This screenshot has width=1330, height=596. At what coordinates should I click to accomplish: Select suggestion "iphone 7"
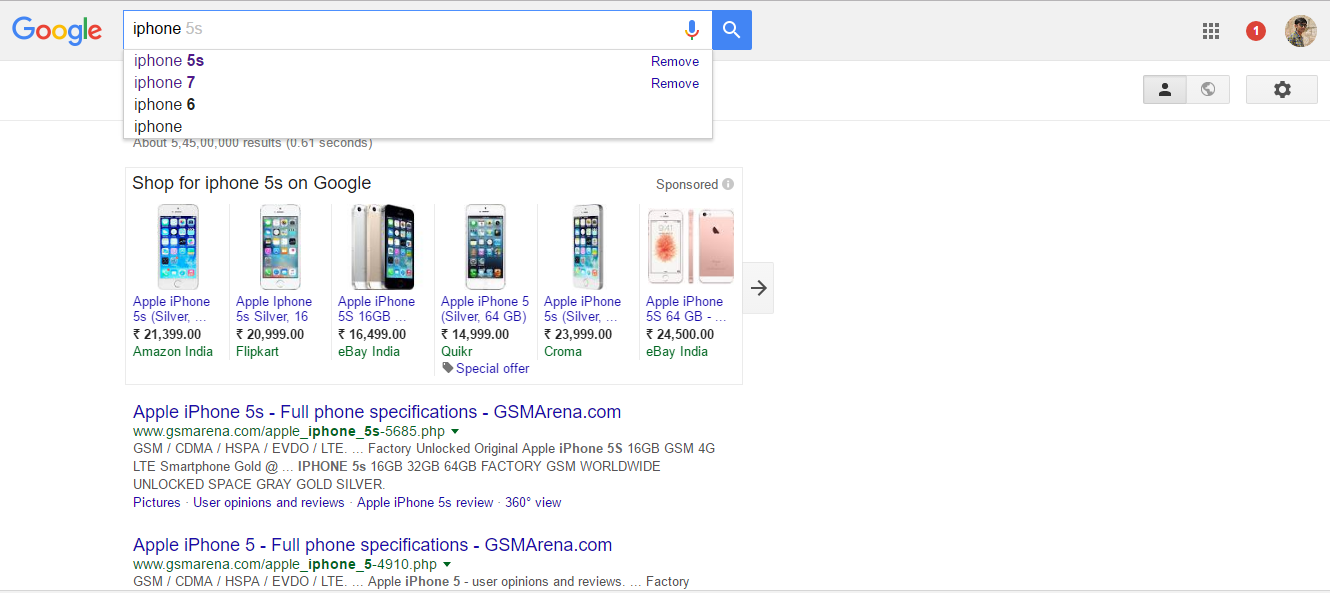[x=418, y=83]
